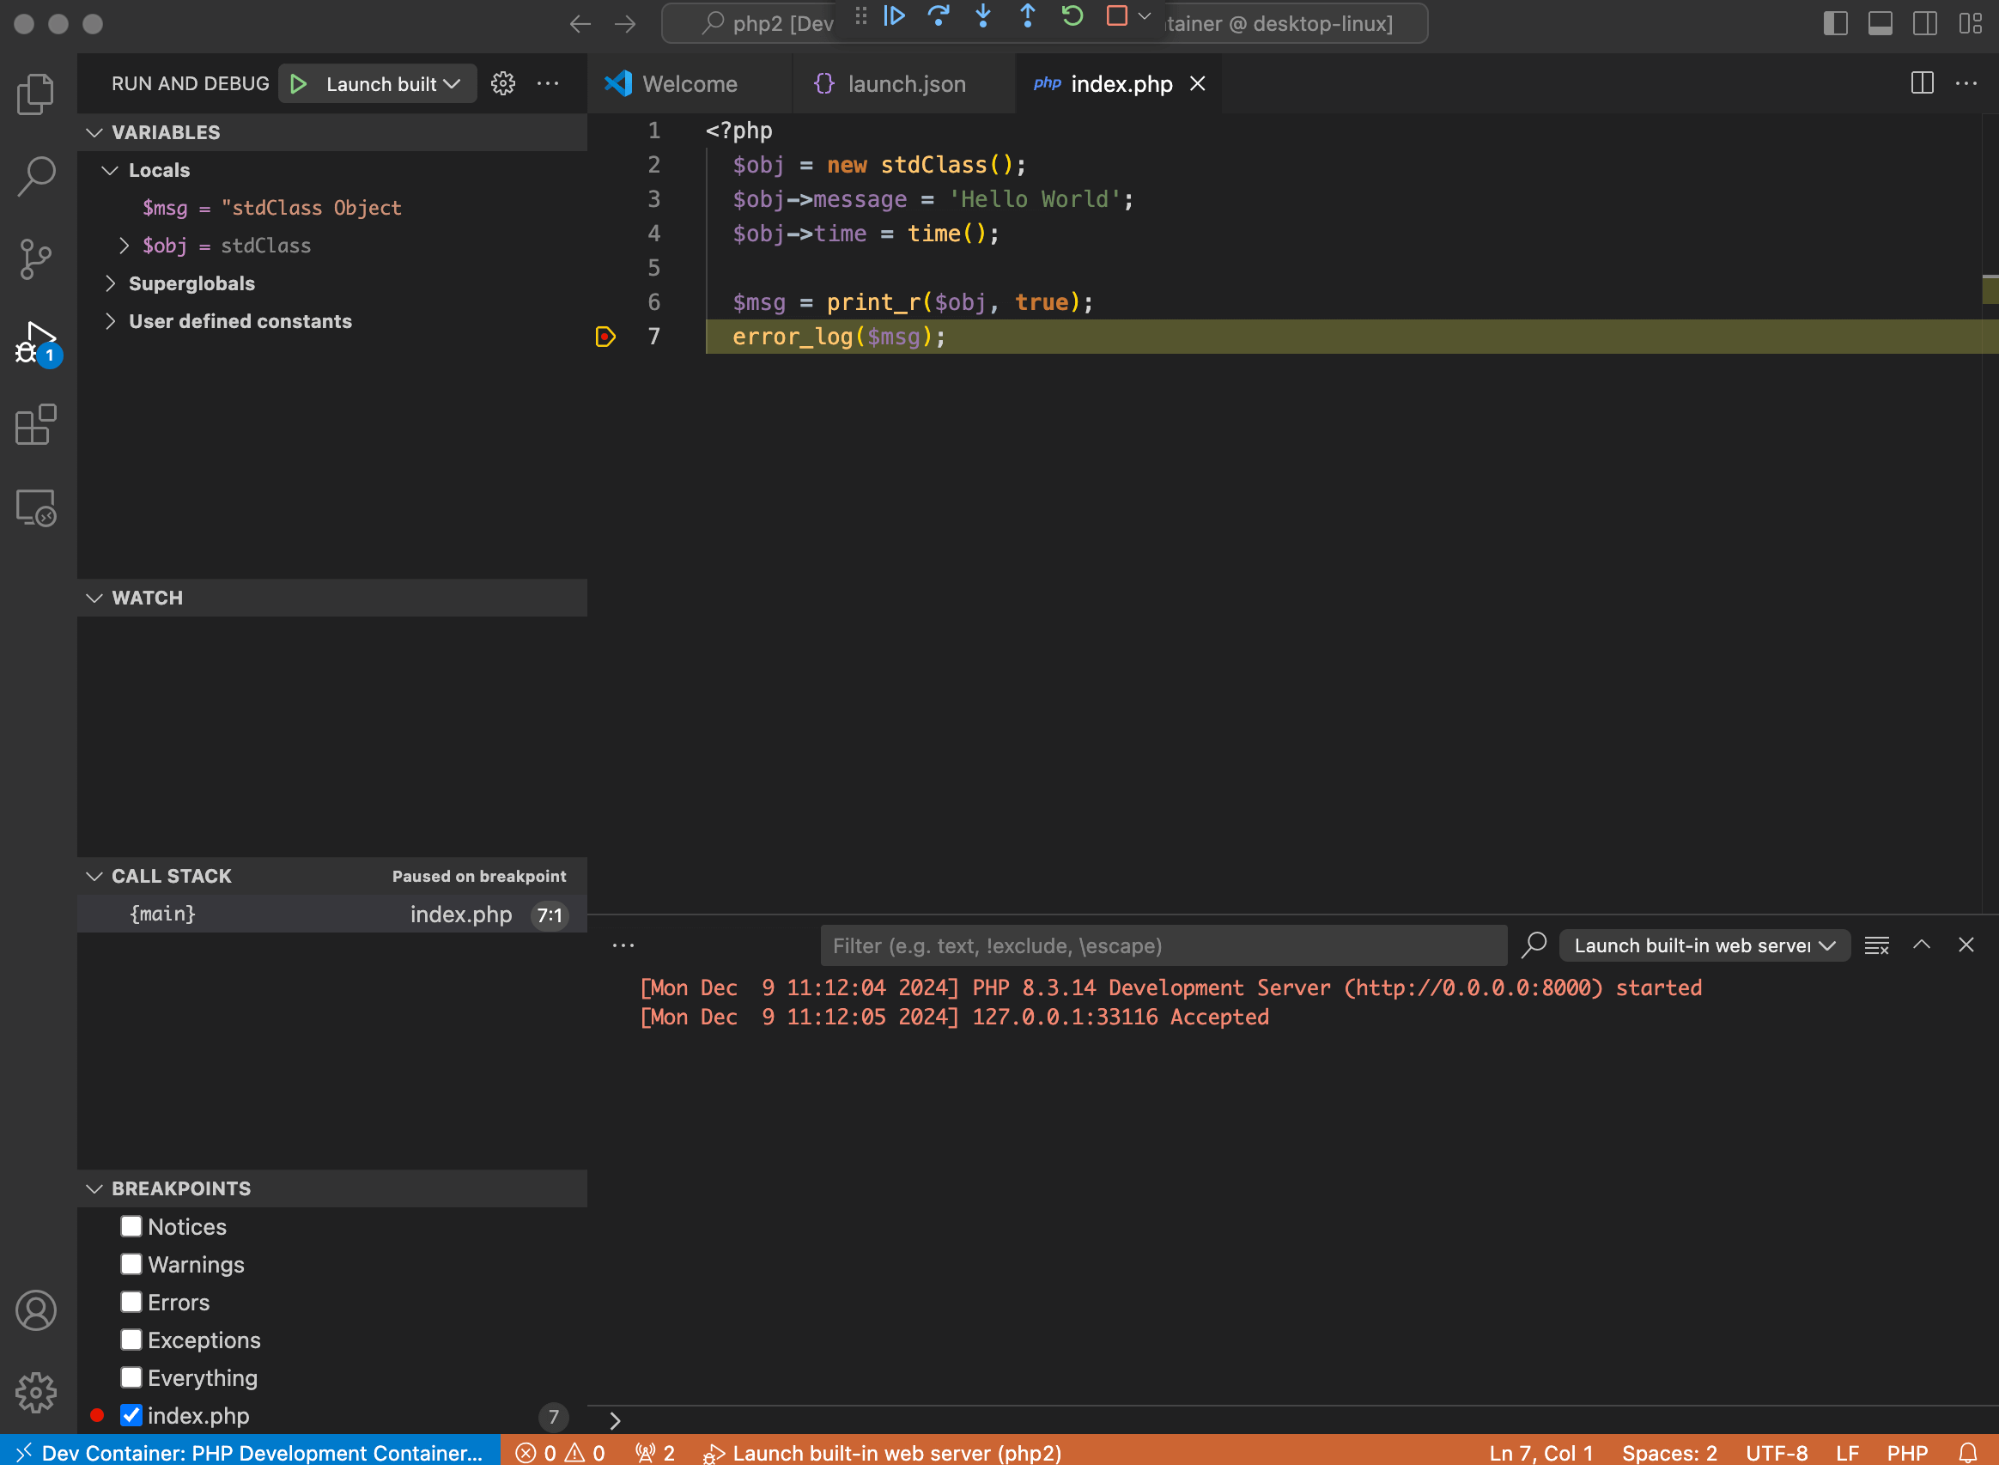1999x1465 pixels.
Task: Check the Warnings breakpoint option
Action: point(131,1263)
